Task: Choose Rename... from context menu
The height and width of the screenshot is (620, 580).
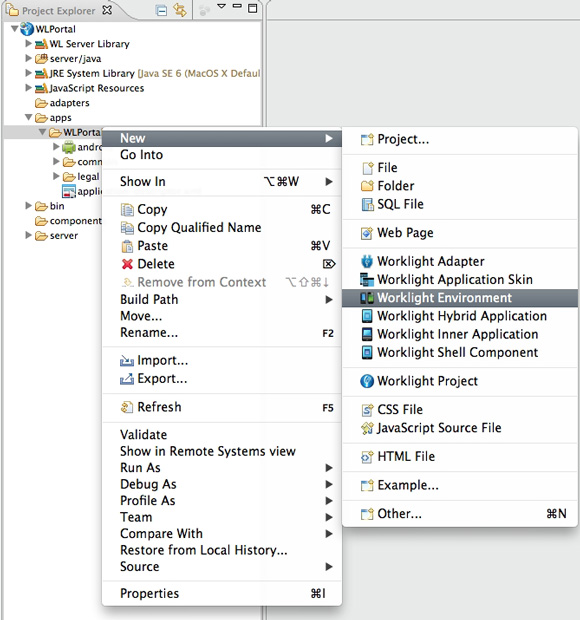Action: 222,333
